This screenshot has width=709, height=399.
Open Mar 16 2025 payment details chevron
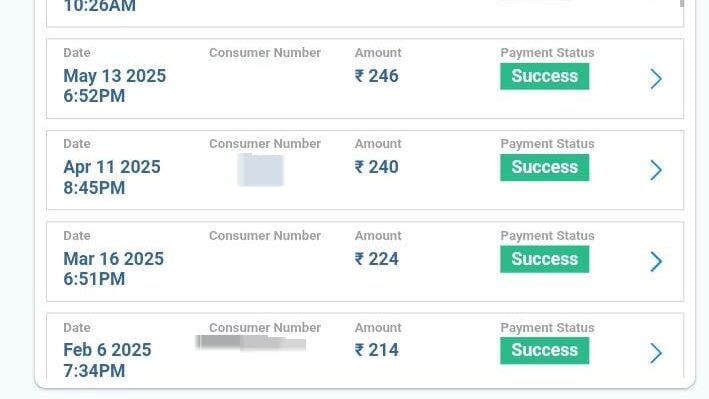656,261
